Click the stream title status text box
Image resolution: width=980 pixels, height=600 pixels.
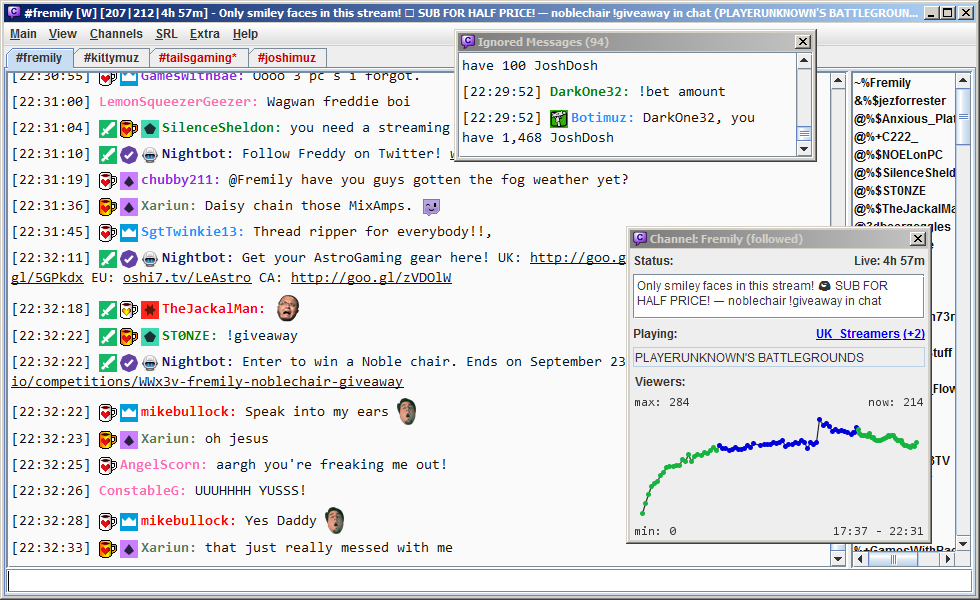778,294
